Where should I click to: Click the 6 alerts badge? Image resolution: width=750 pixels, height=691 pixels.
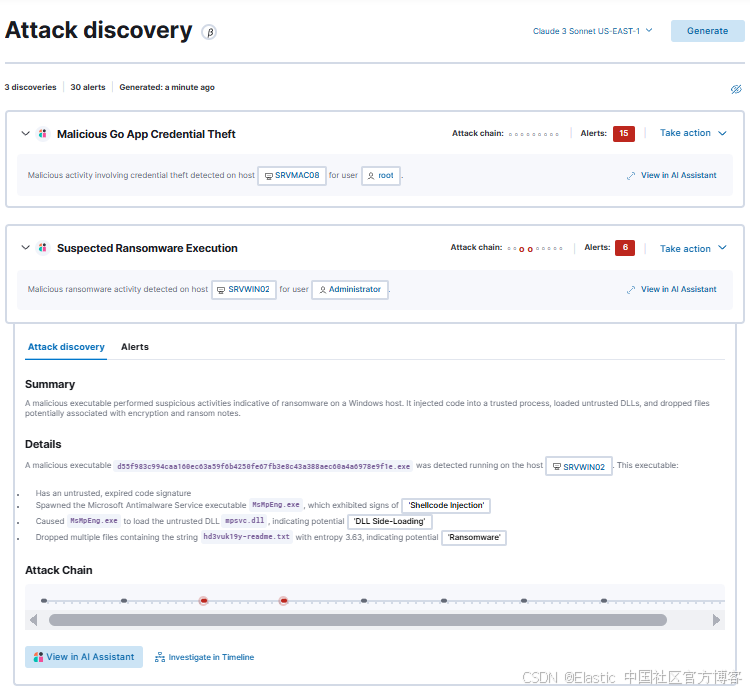click(625, 248)
